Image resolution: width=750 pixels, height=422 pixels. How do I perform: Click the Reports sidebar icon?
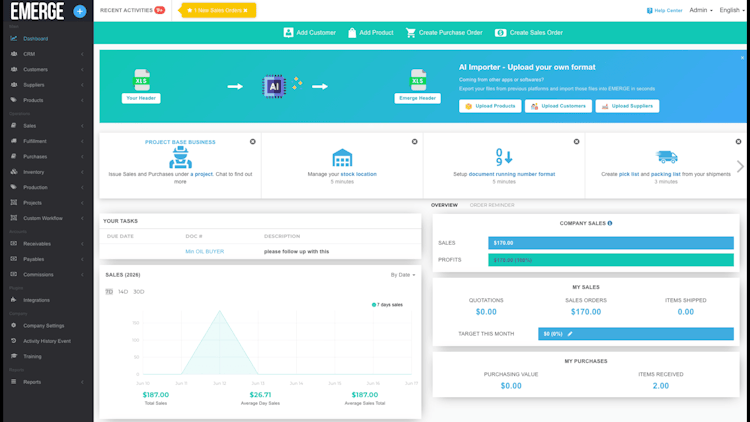(x=14, y=381)
